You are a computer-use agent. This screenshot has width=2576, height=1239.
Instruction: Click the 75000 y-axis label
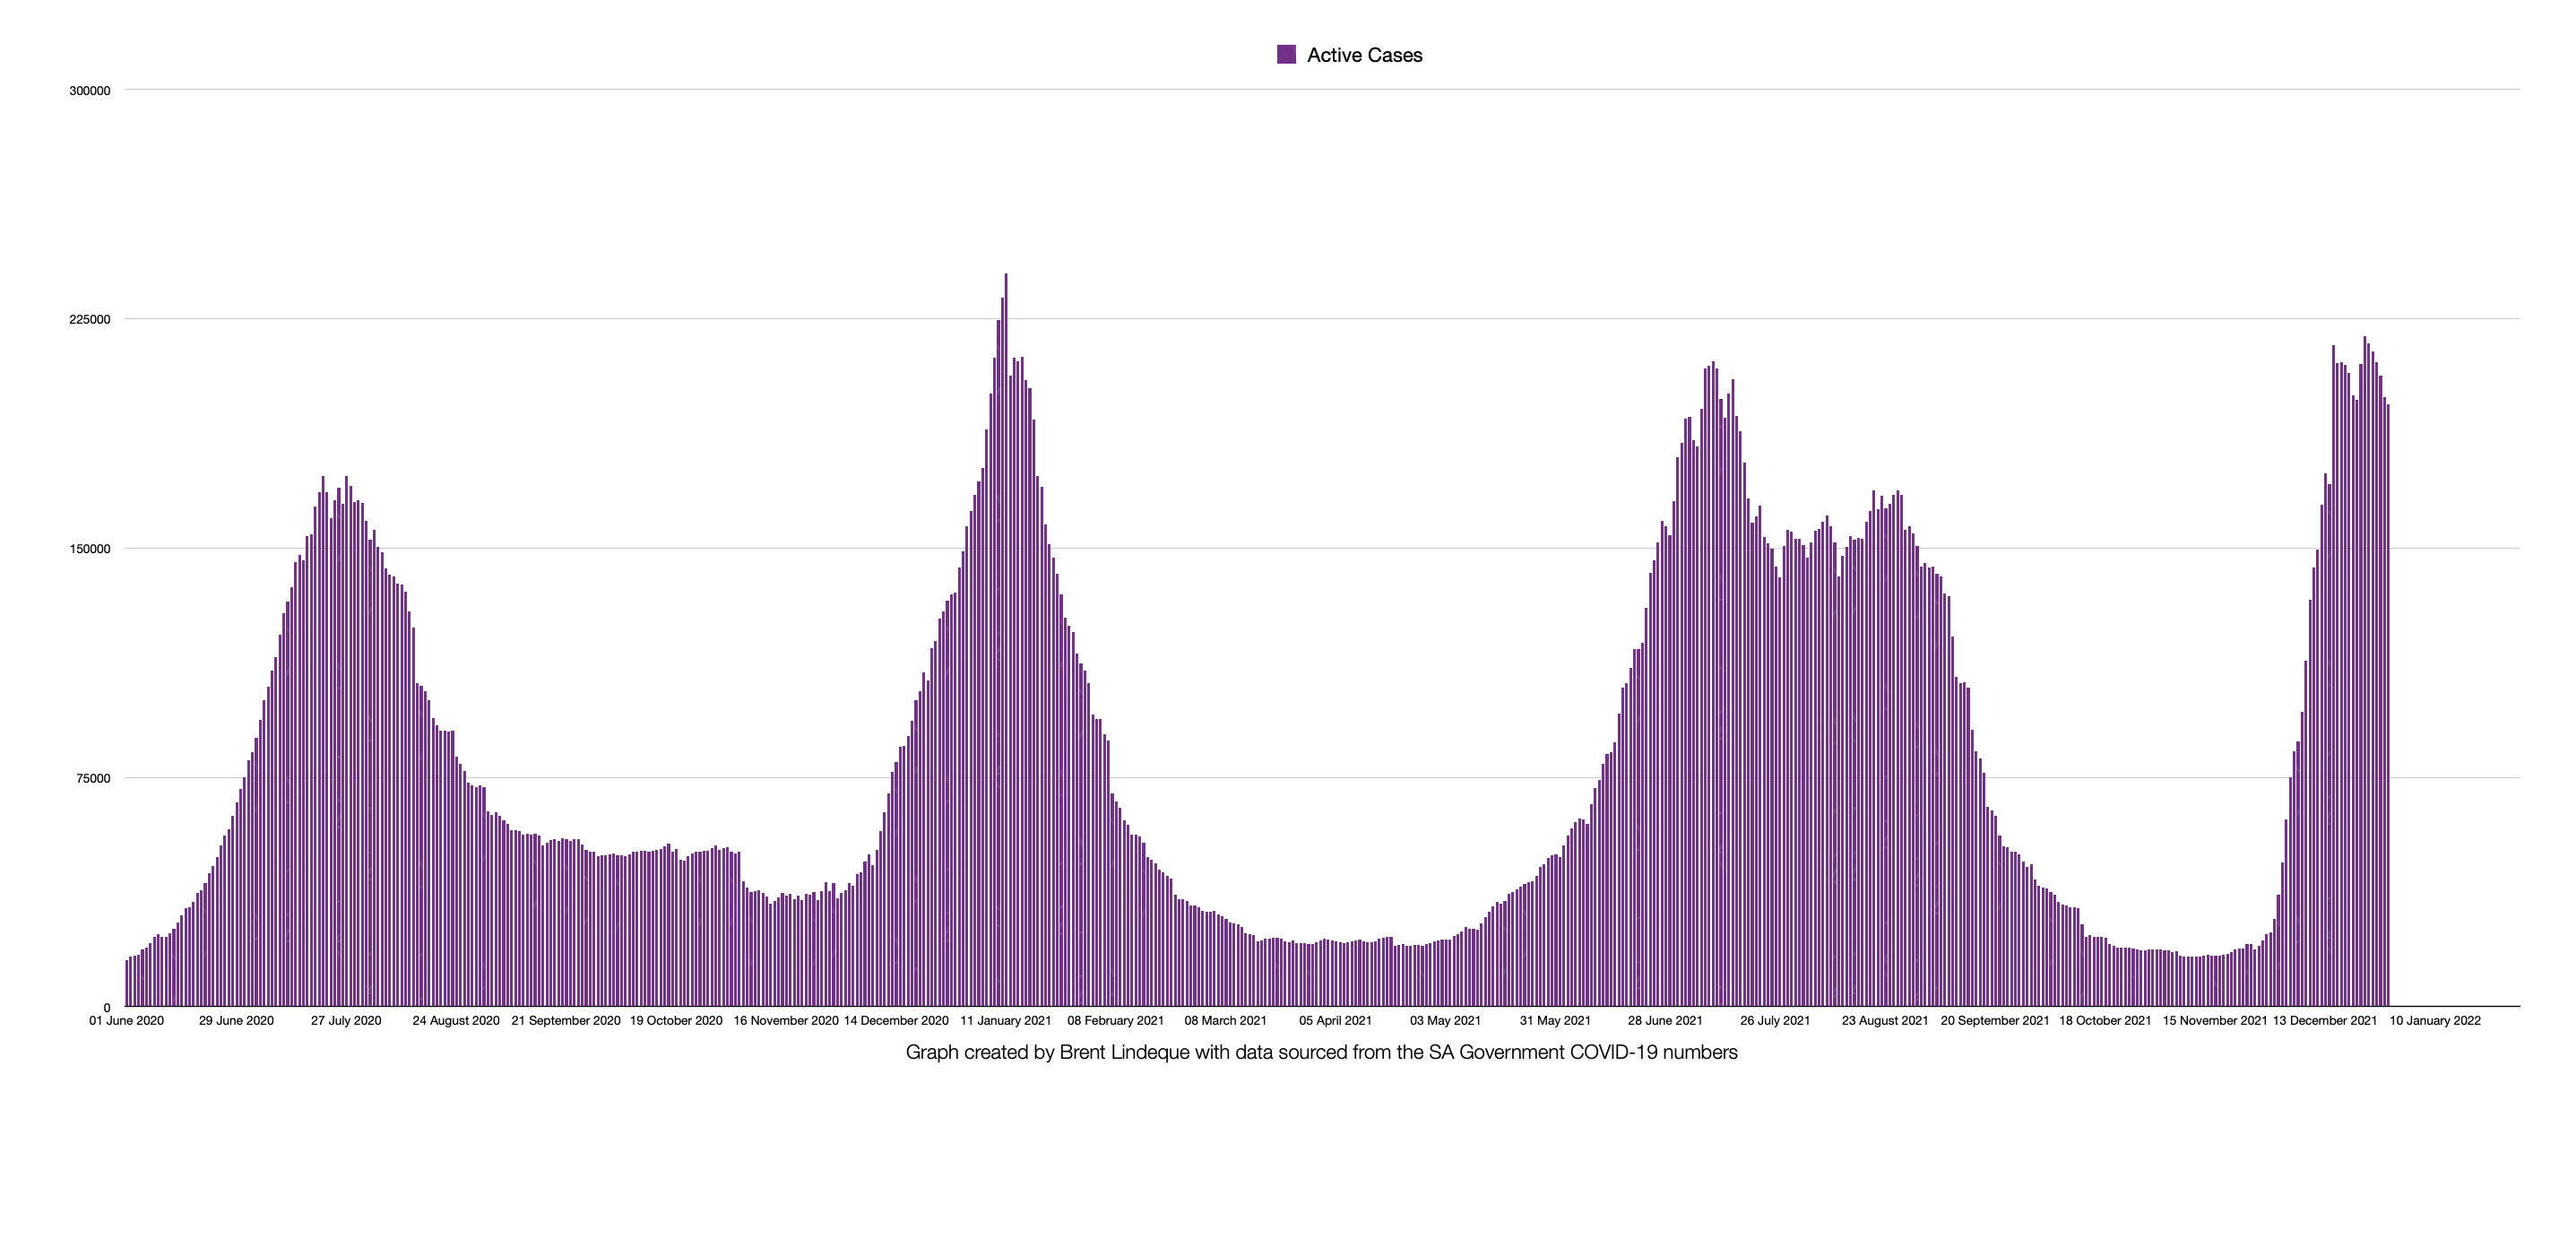[x=92, y=778]
